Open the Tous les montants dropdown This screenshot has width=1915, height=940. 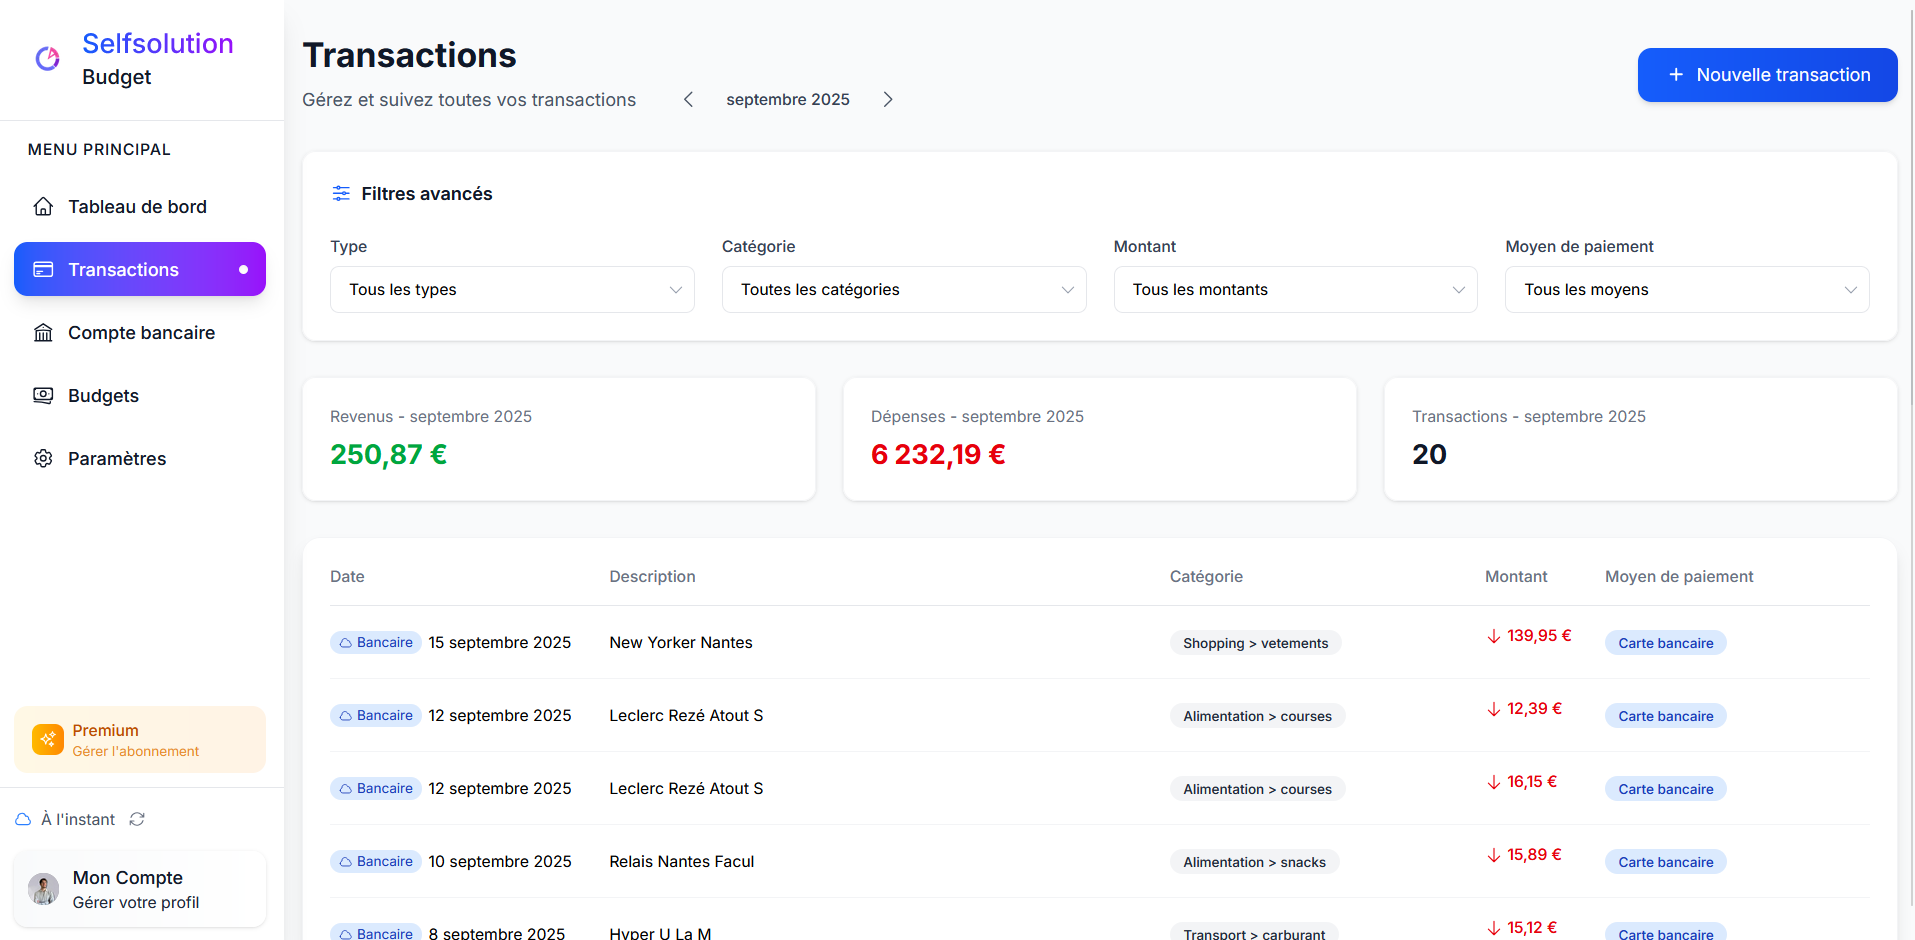[1296, 289]
